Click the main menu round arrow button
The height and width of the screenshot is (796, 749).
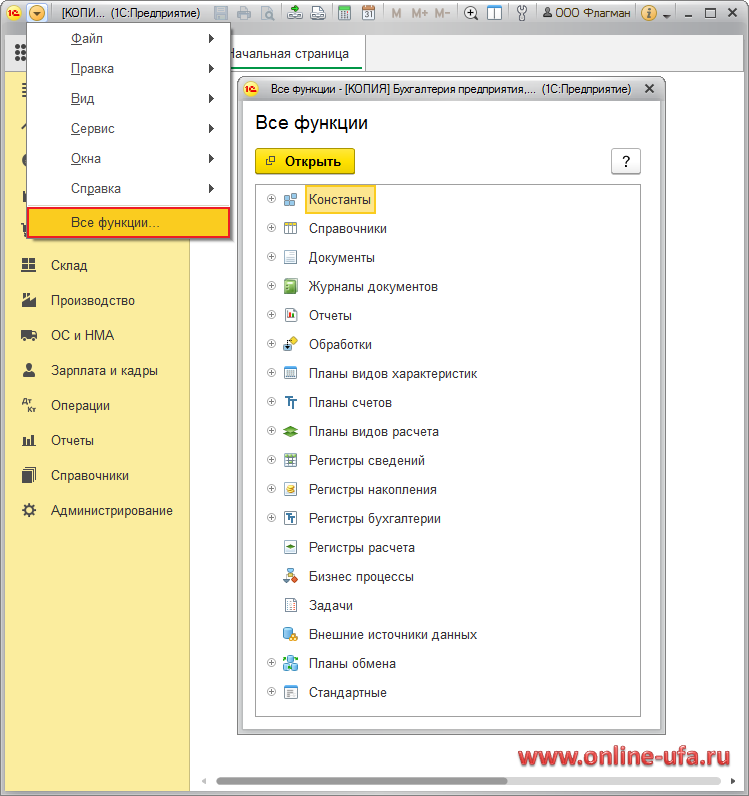click(37, 13)
